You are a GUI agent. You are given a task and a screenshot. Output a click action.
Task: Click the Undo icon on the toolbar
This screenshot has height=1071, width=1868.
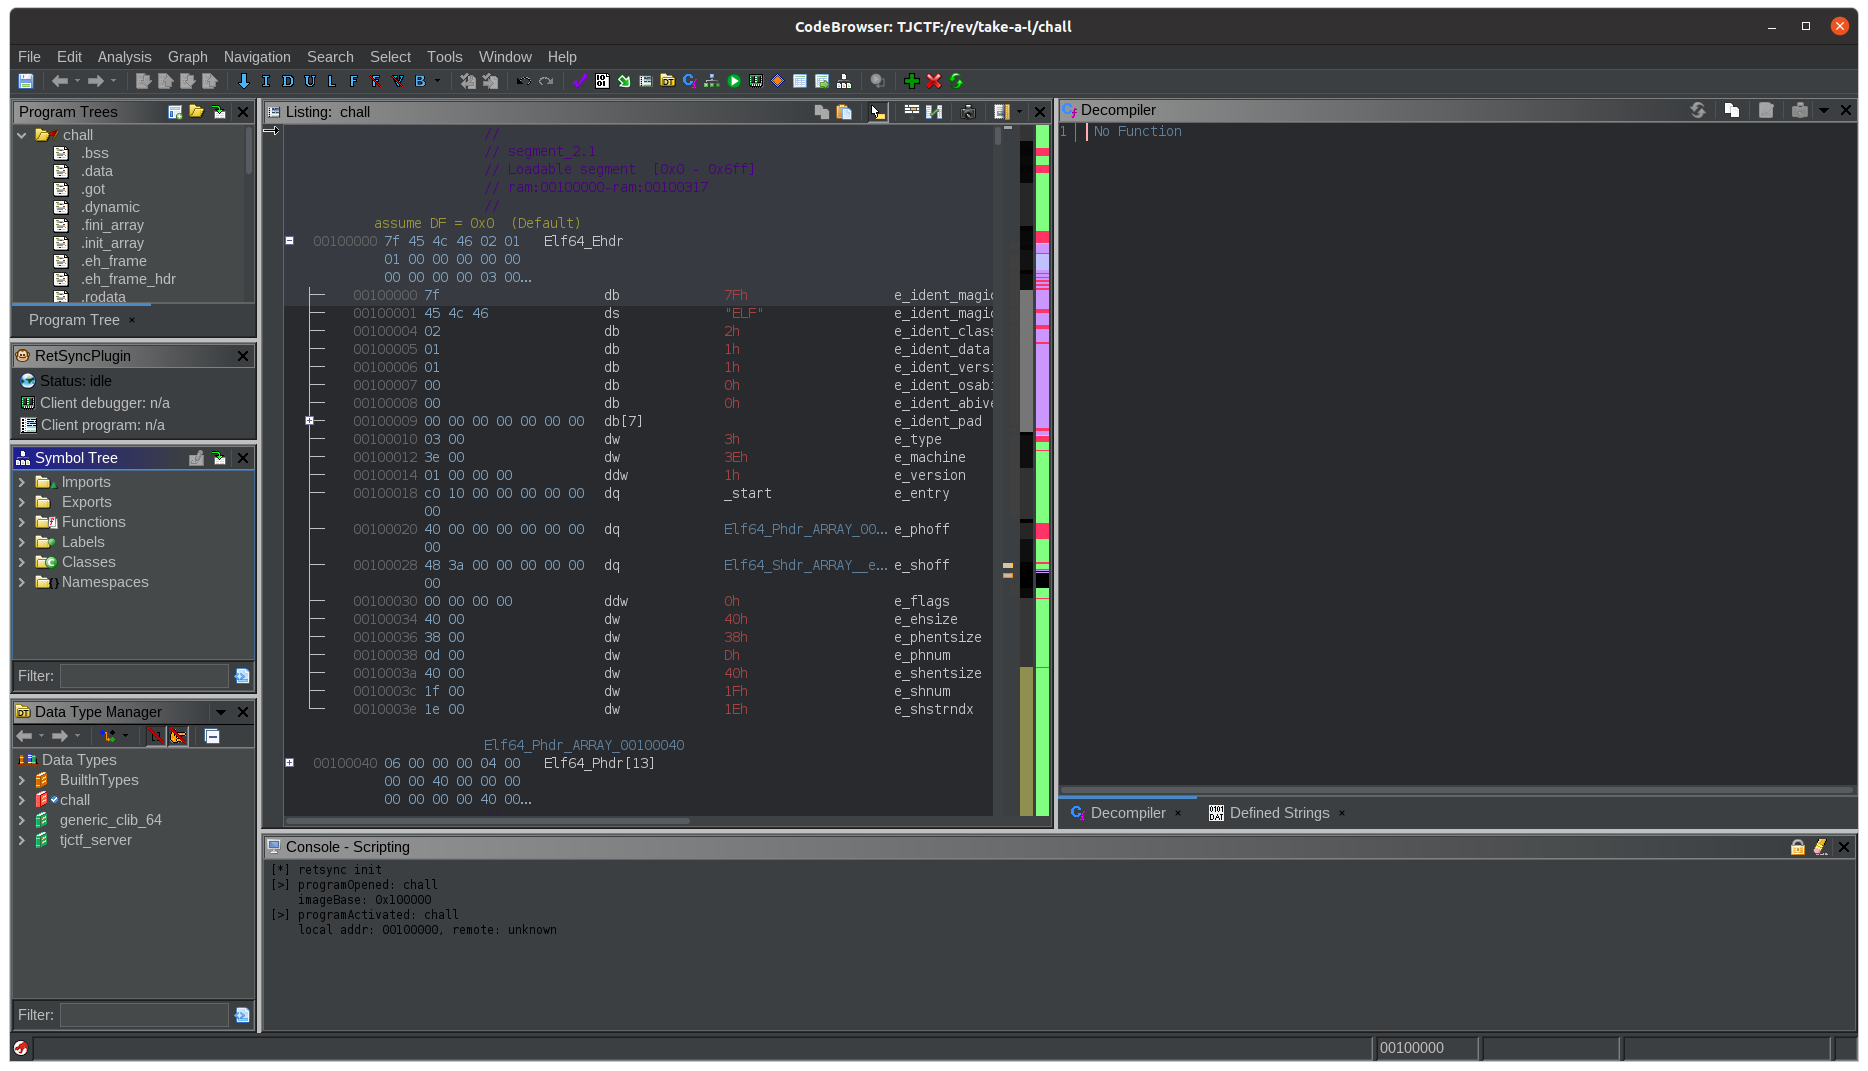coord(523,81)
